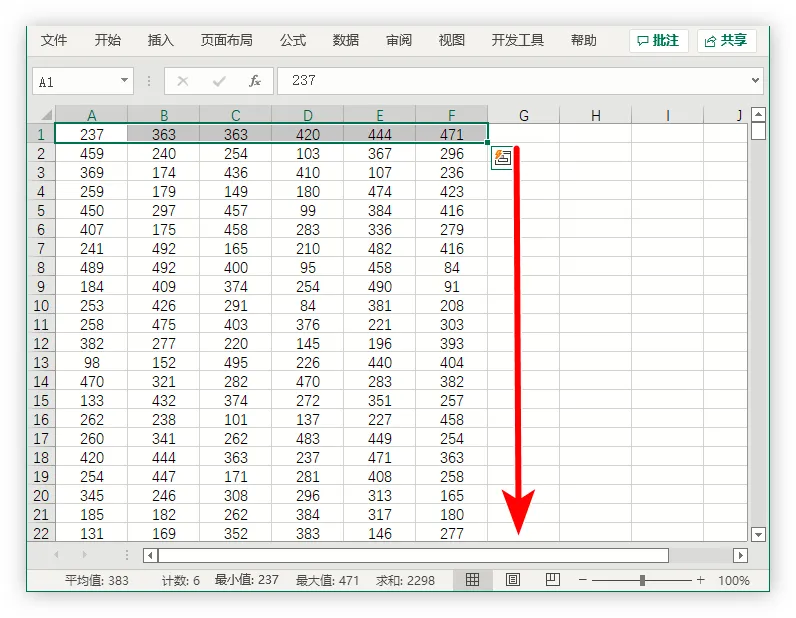Click the 求和: 2298 status entry
Image resolution: width=796 pixels, height=618 pixels.
pos(406,580)
